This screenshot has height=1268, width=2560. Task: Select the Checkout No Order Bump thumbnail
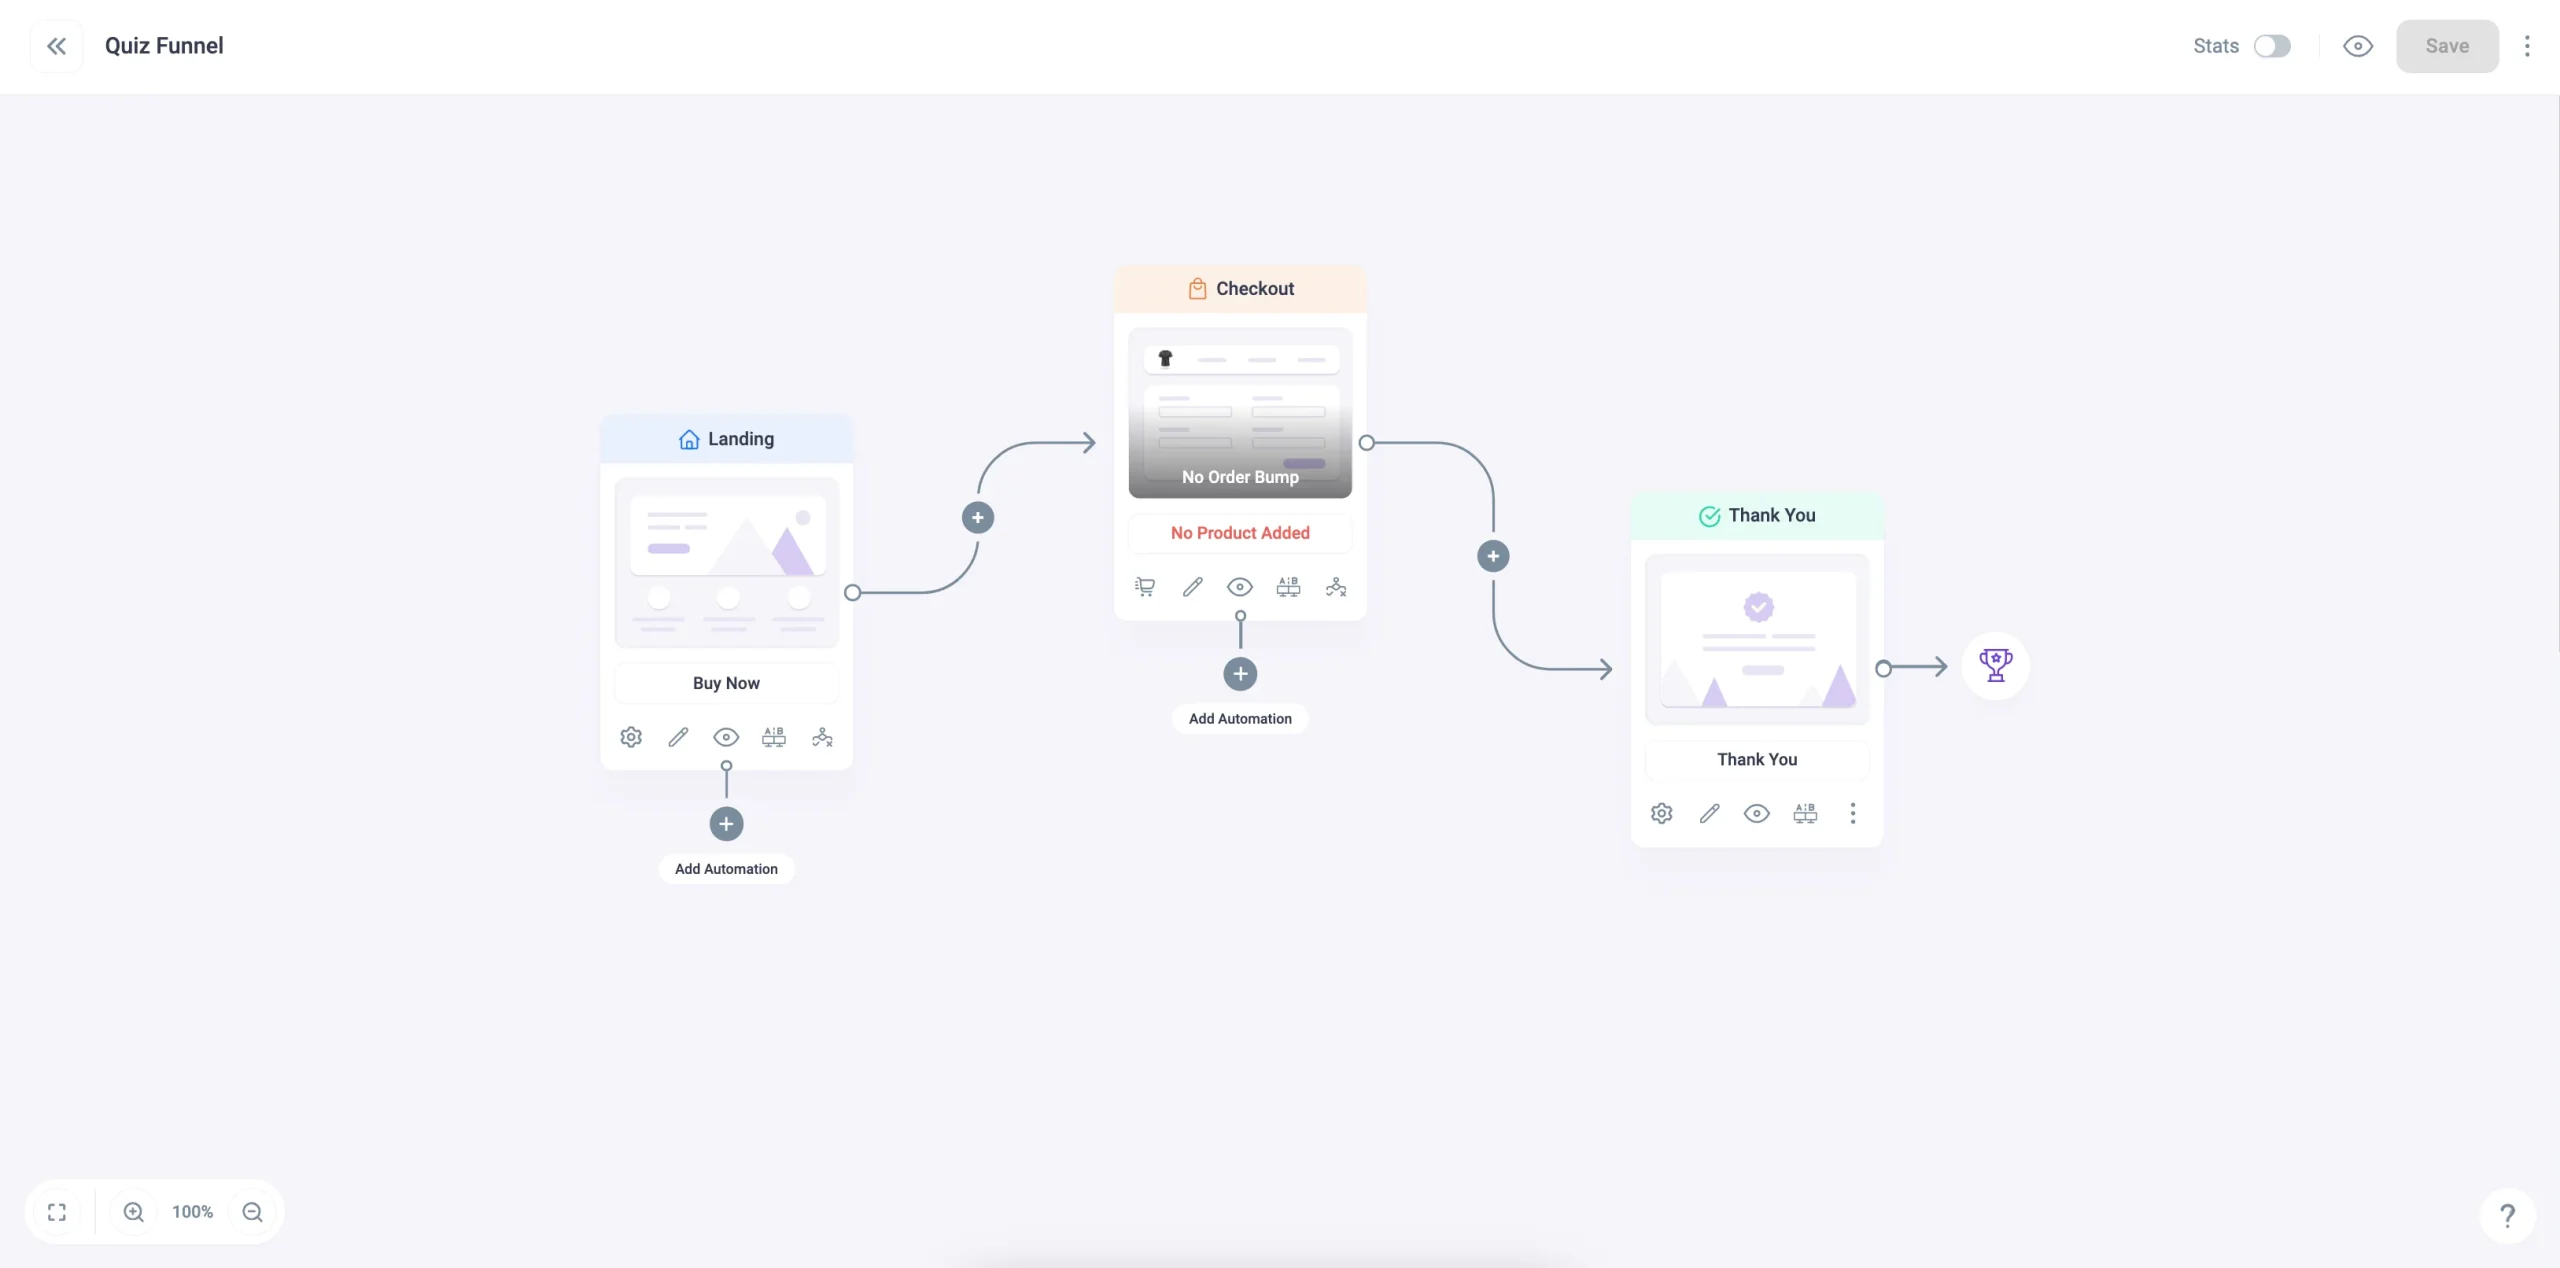coord(1240,413)
